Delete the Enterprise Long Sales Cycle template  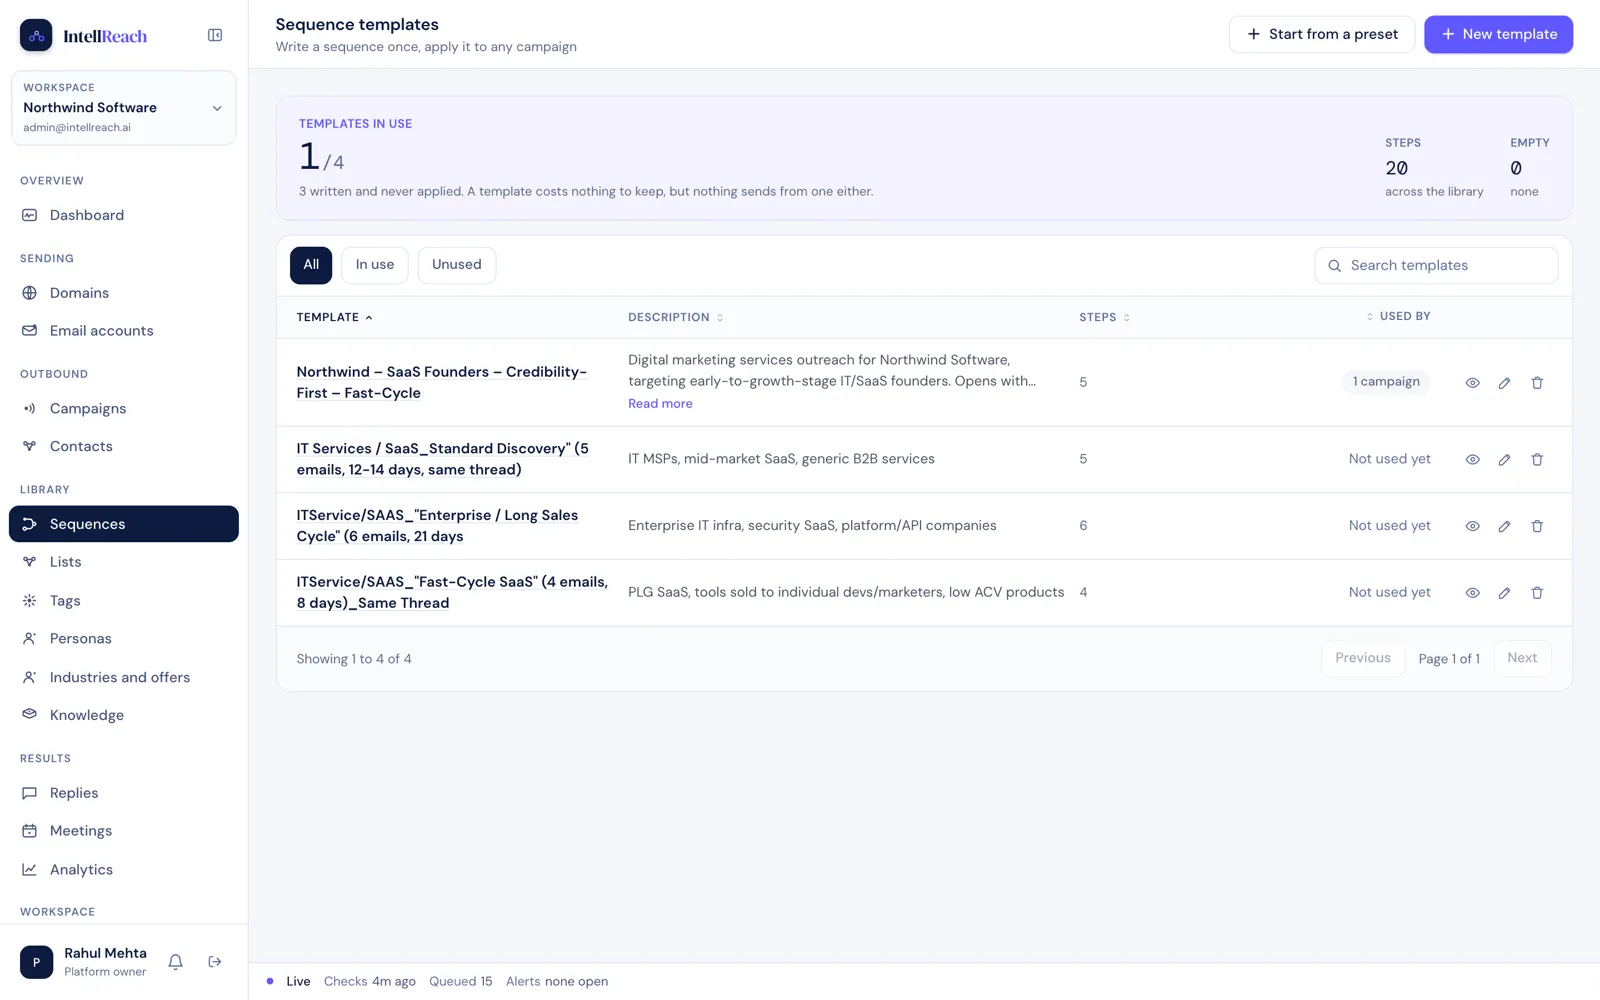click(1537, 526)
